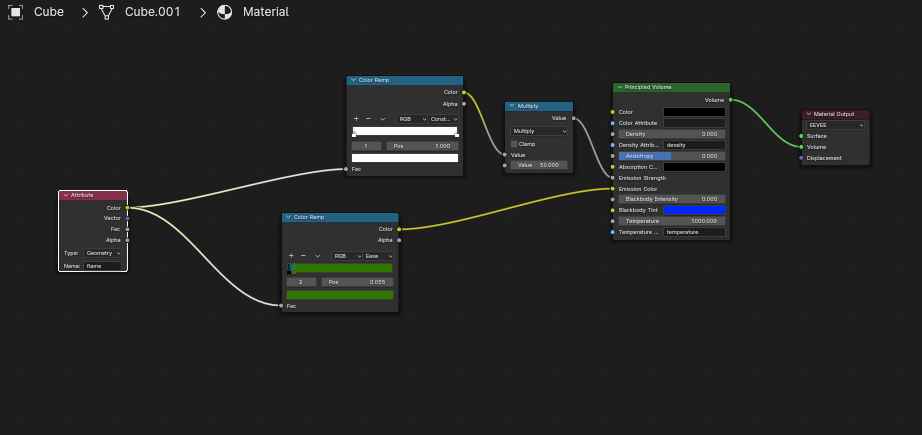Click the Anisotropy slider
This screenshot has width=922, height=435.
[672, 156]
